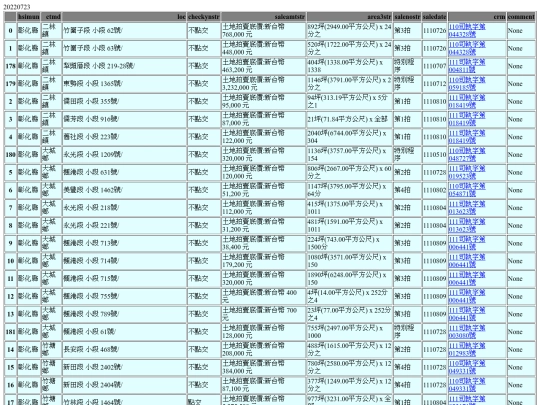Open the crm case link in row 2

pos(467,101)
